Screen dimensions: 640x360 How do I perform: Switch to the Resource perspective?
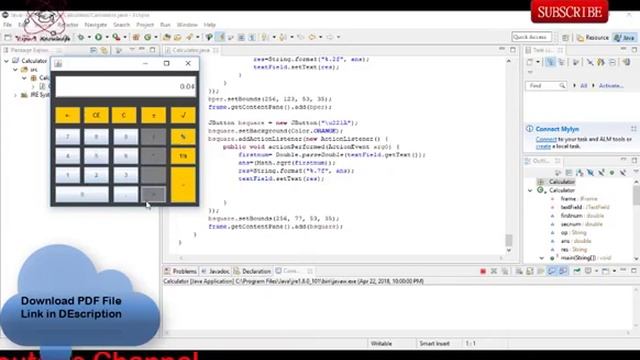click(x=593, y=38)
